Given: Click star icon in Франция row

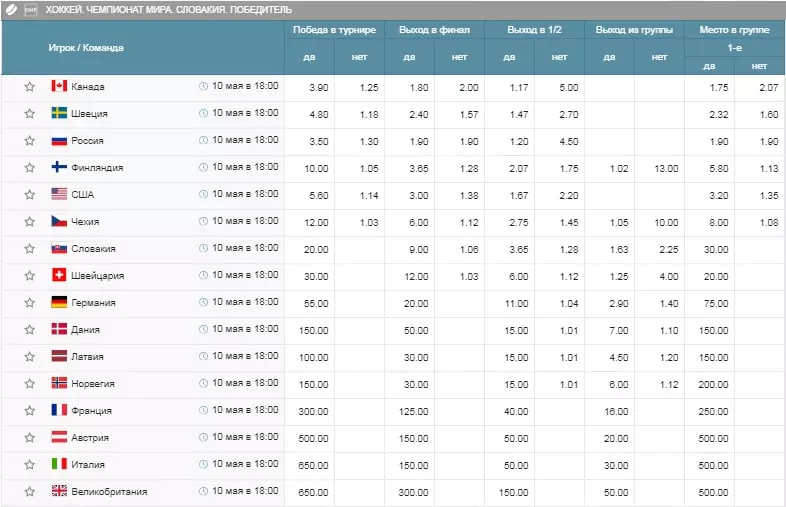Looking at the screenshot, I should click(30, 411).
